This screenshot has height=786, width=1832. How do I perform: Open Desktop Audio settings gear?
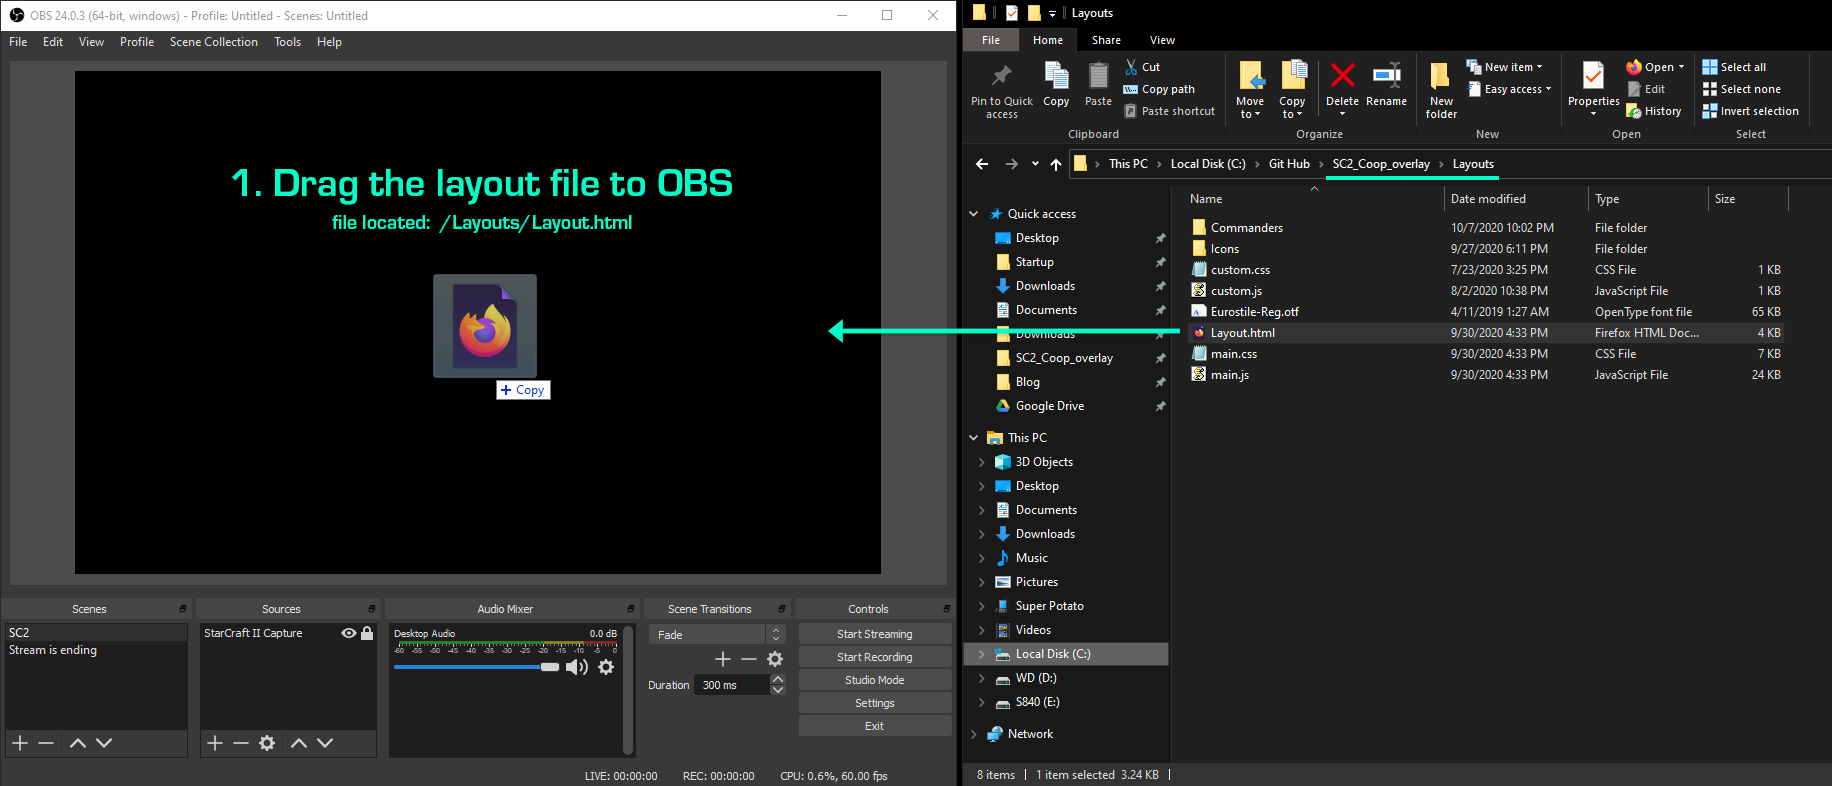click(x=606, y=667)
